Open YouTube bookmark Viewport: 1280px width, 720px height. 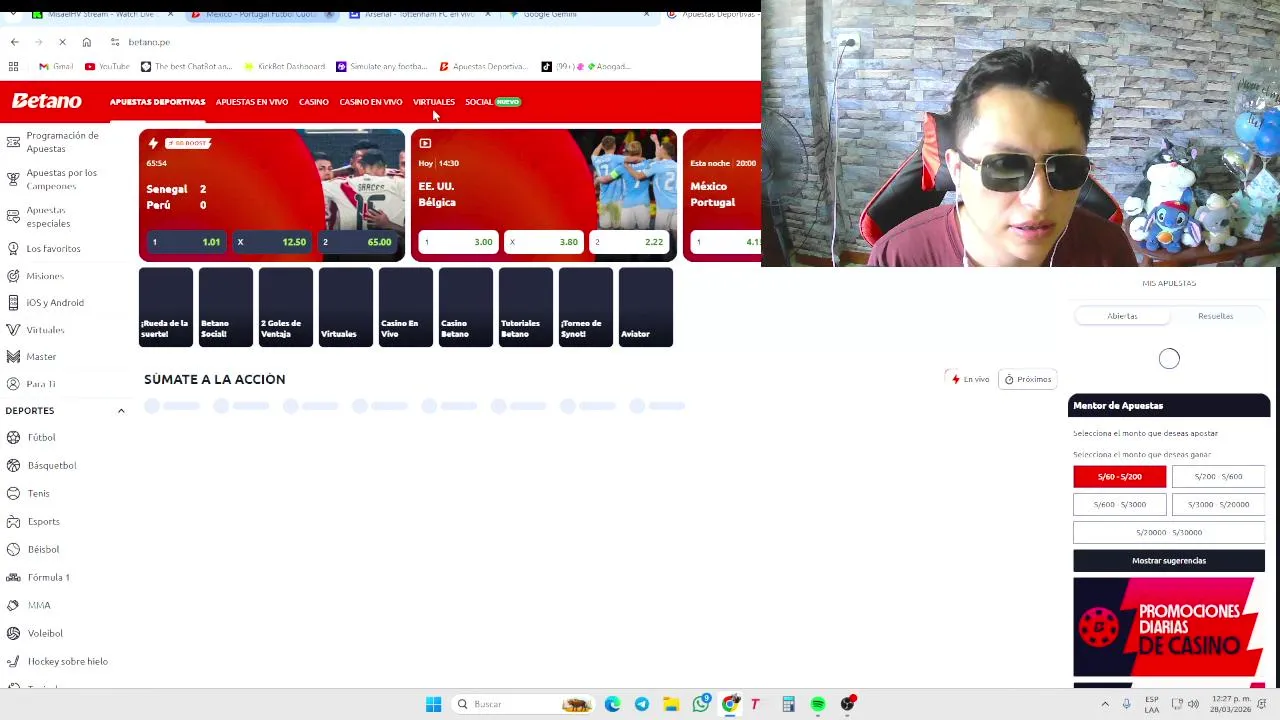pyautogui.click(x=107, y=66)
